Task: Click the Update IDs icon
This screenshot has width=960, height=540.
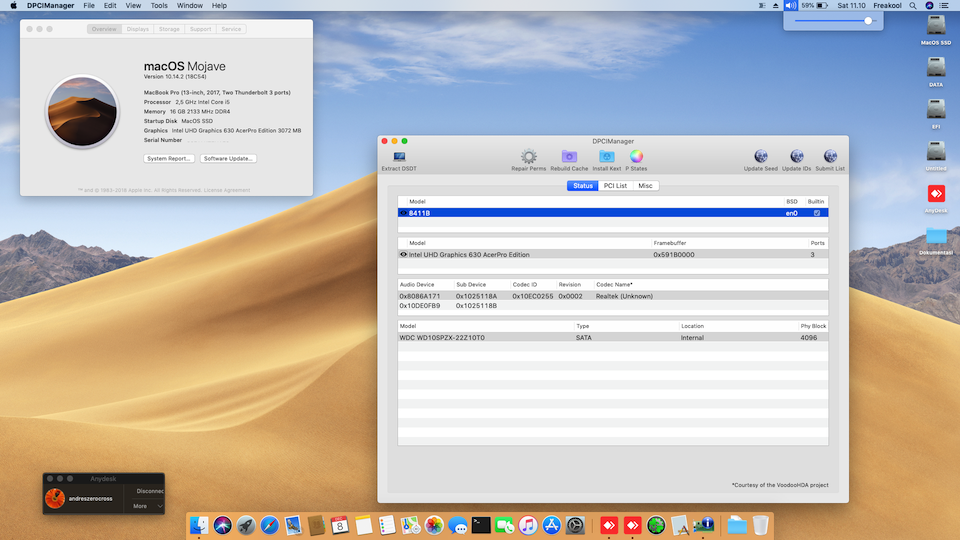Action: (x=796, y=157)
